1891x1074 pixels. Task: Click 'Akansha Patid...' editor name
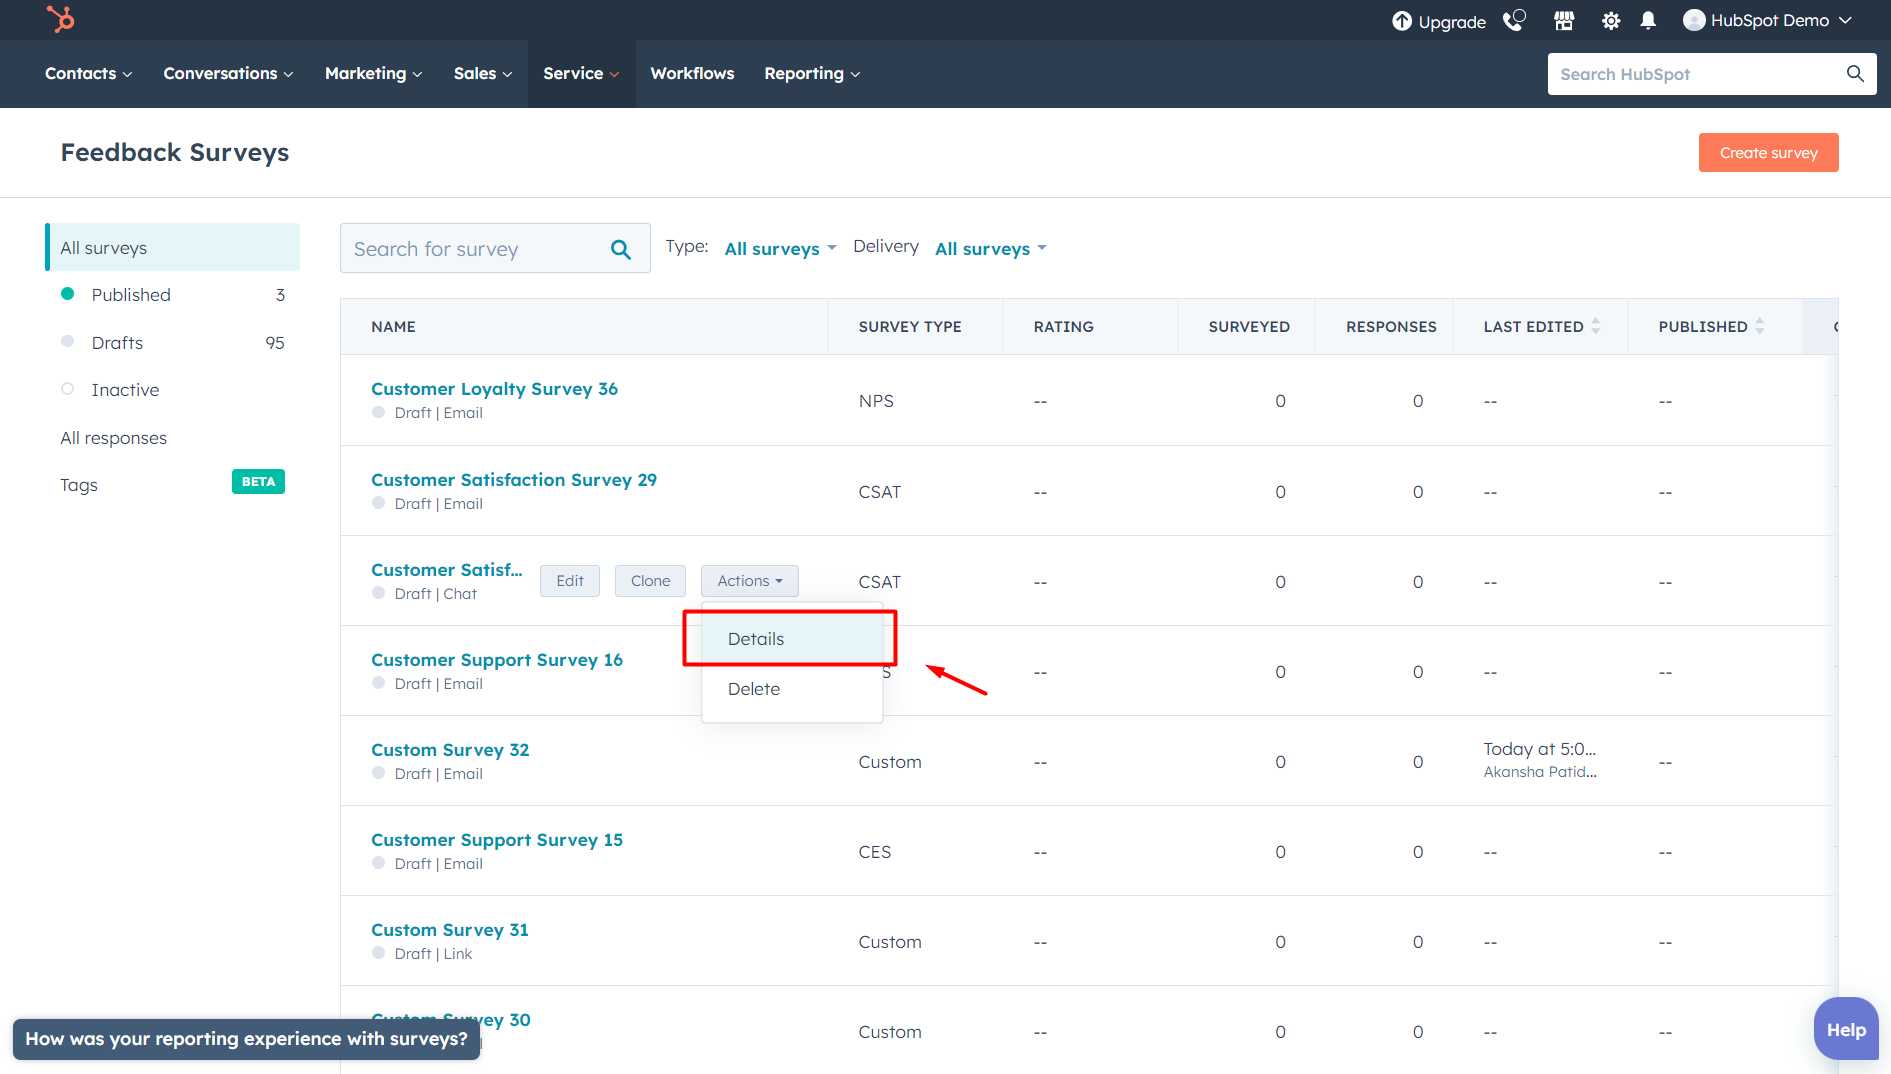click(1540, 772)
